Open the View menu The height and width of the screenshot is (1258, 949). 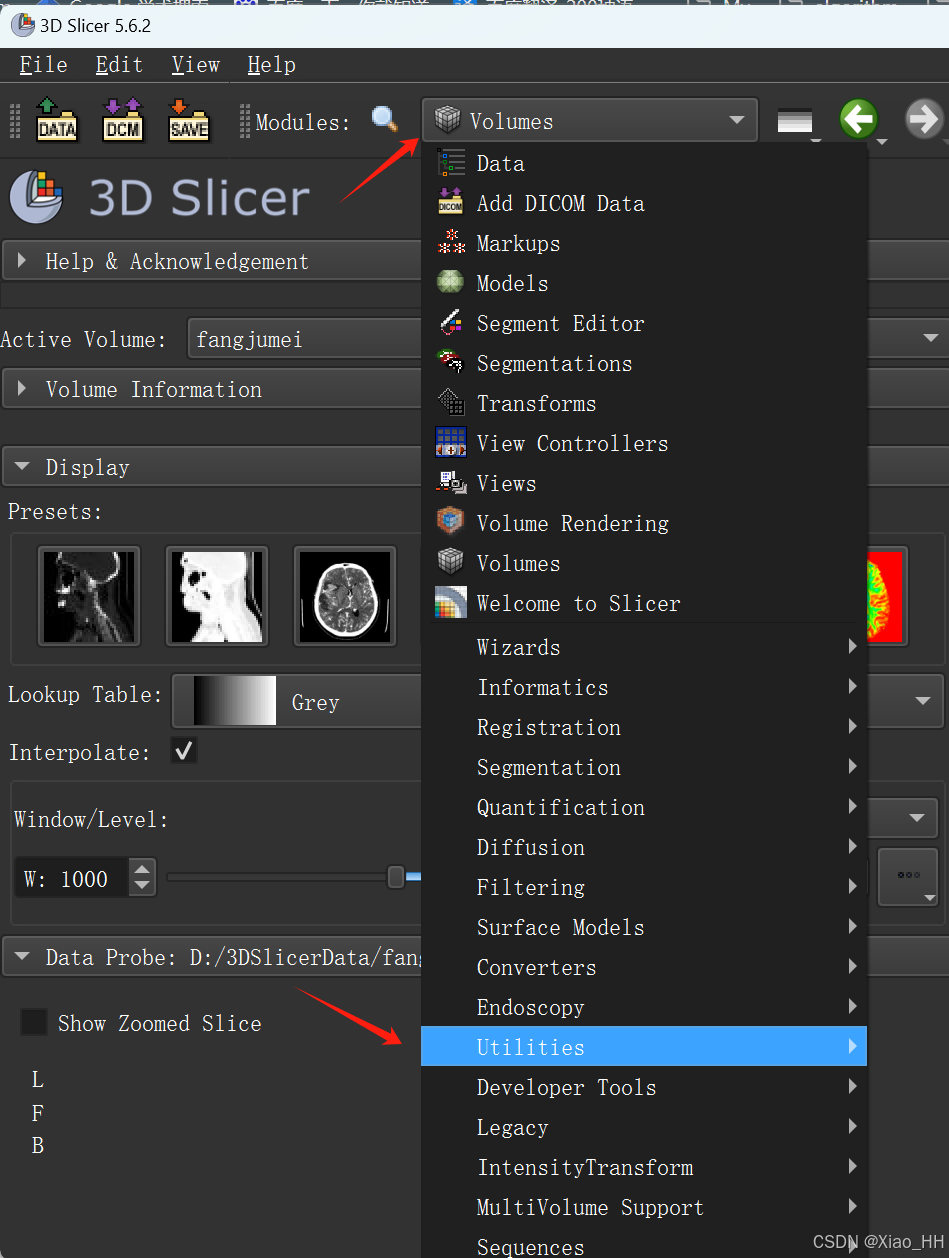point(195,65)
